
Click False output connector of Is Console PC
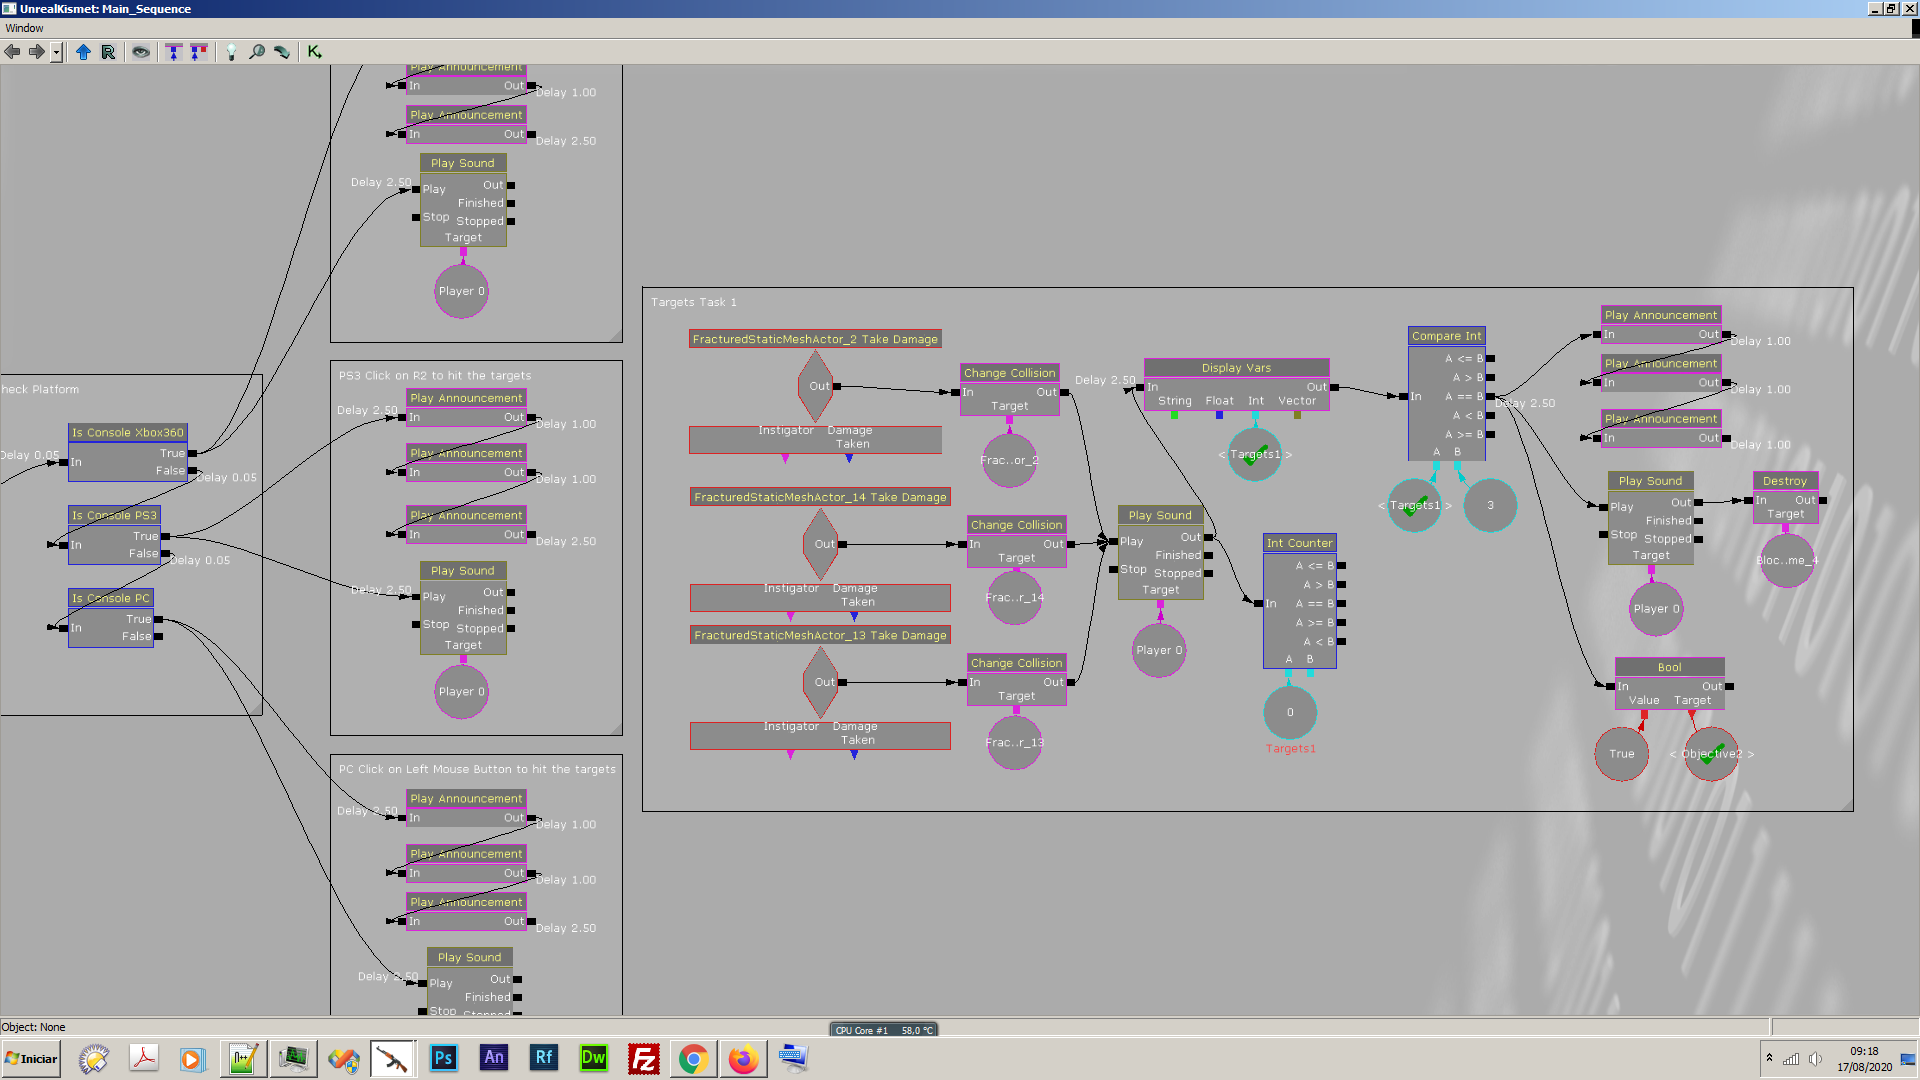(159, 636)
